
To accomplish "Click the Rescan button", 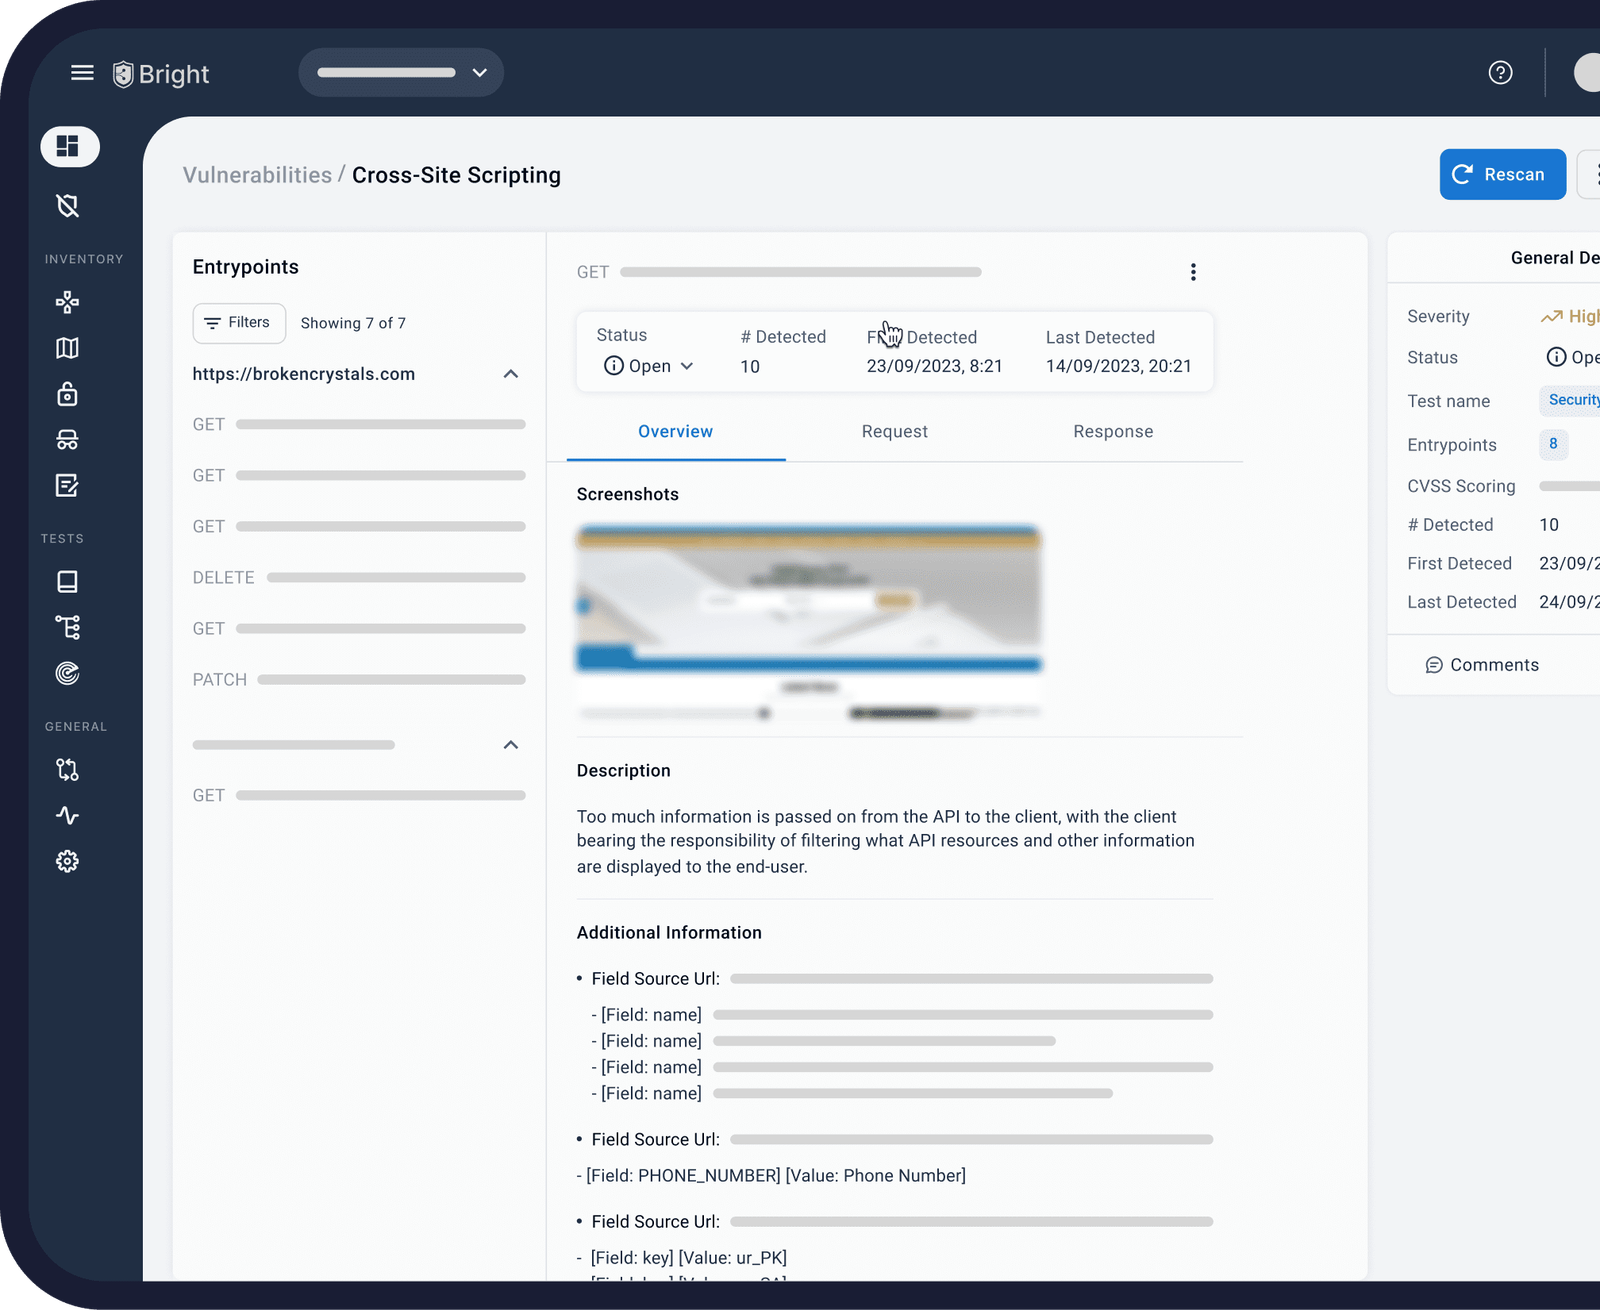I will click(1502, 174).
